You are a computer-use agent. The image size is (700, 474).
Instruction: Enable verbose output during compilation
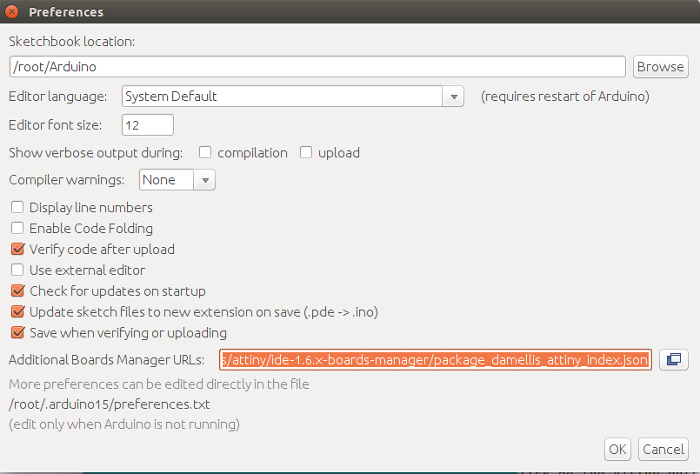(x=205, y=153)
